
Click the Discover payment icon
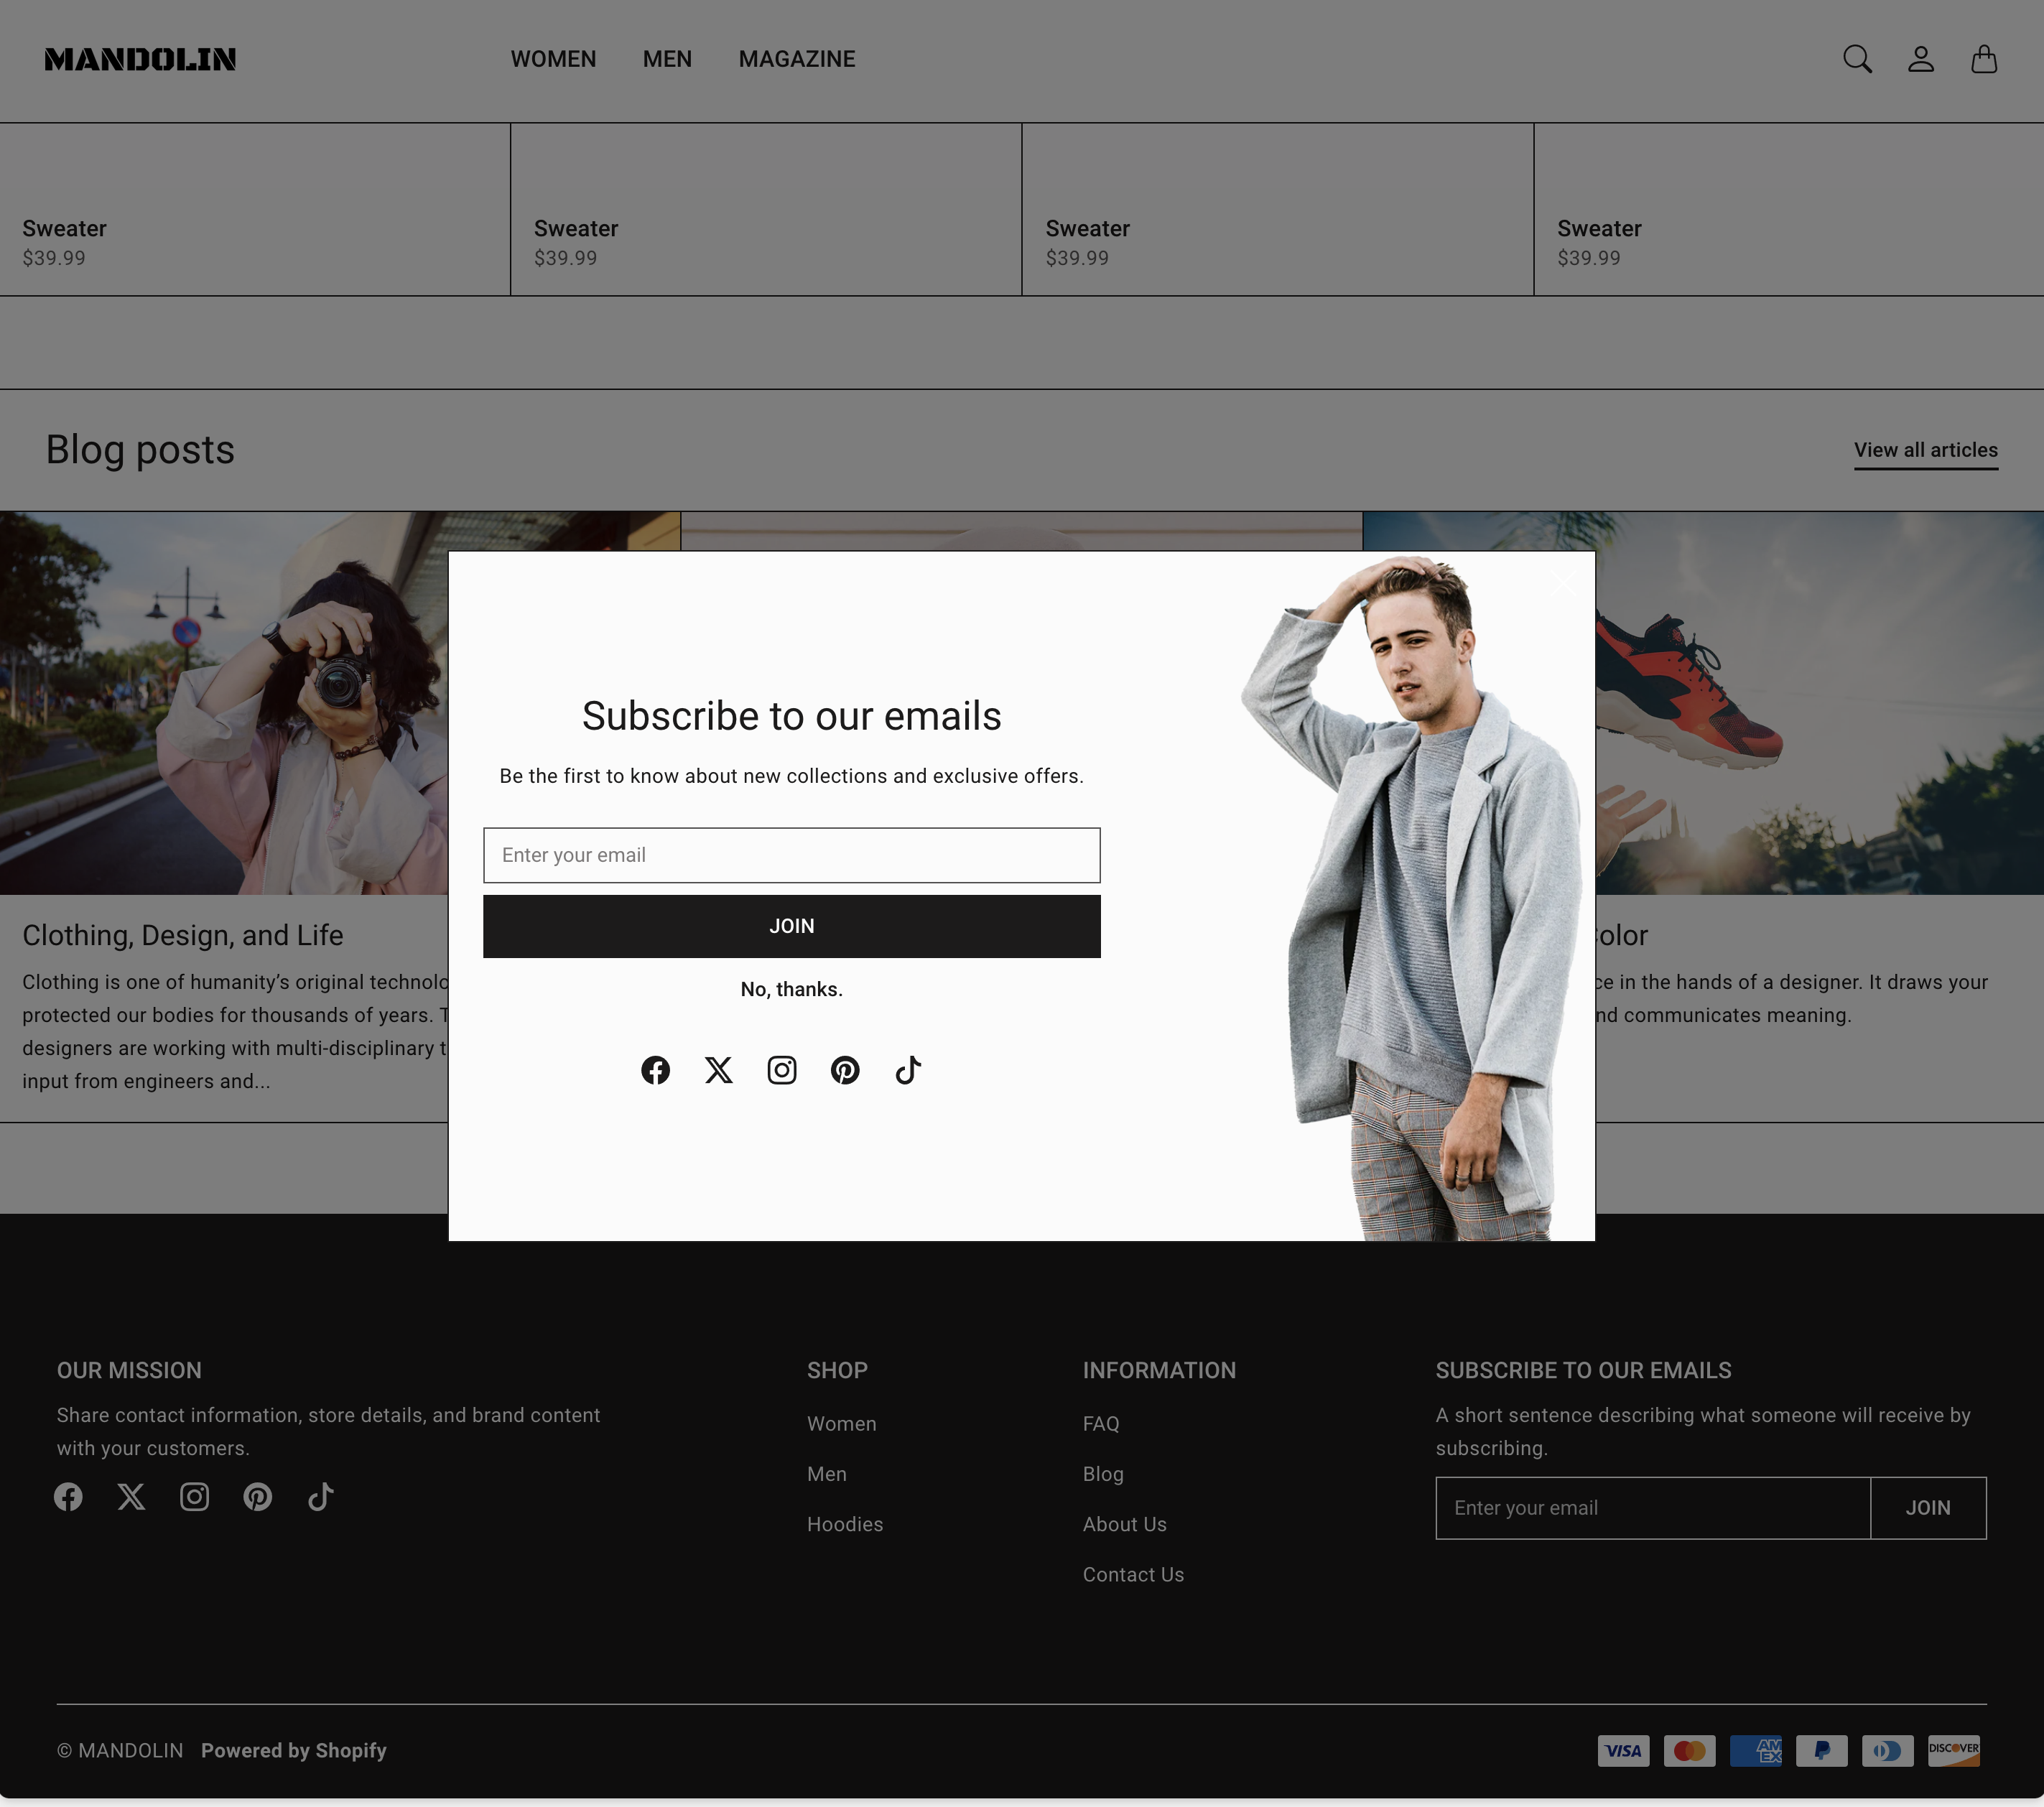[x=1953, y=1751]
